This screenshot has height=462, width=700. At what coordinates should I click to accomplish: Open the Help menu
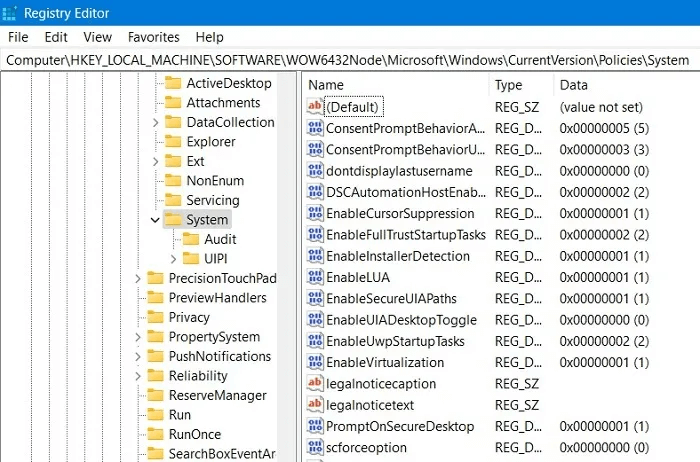[209, 37]
